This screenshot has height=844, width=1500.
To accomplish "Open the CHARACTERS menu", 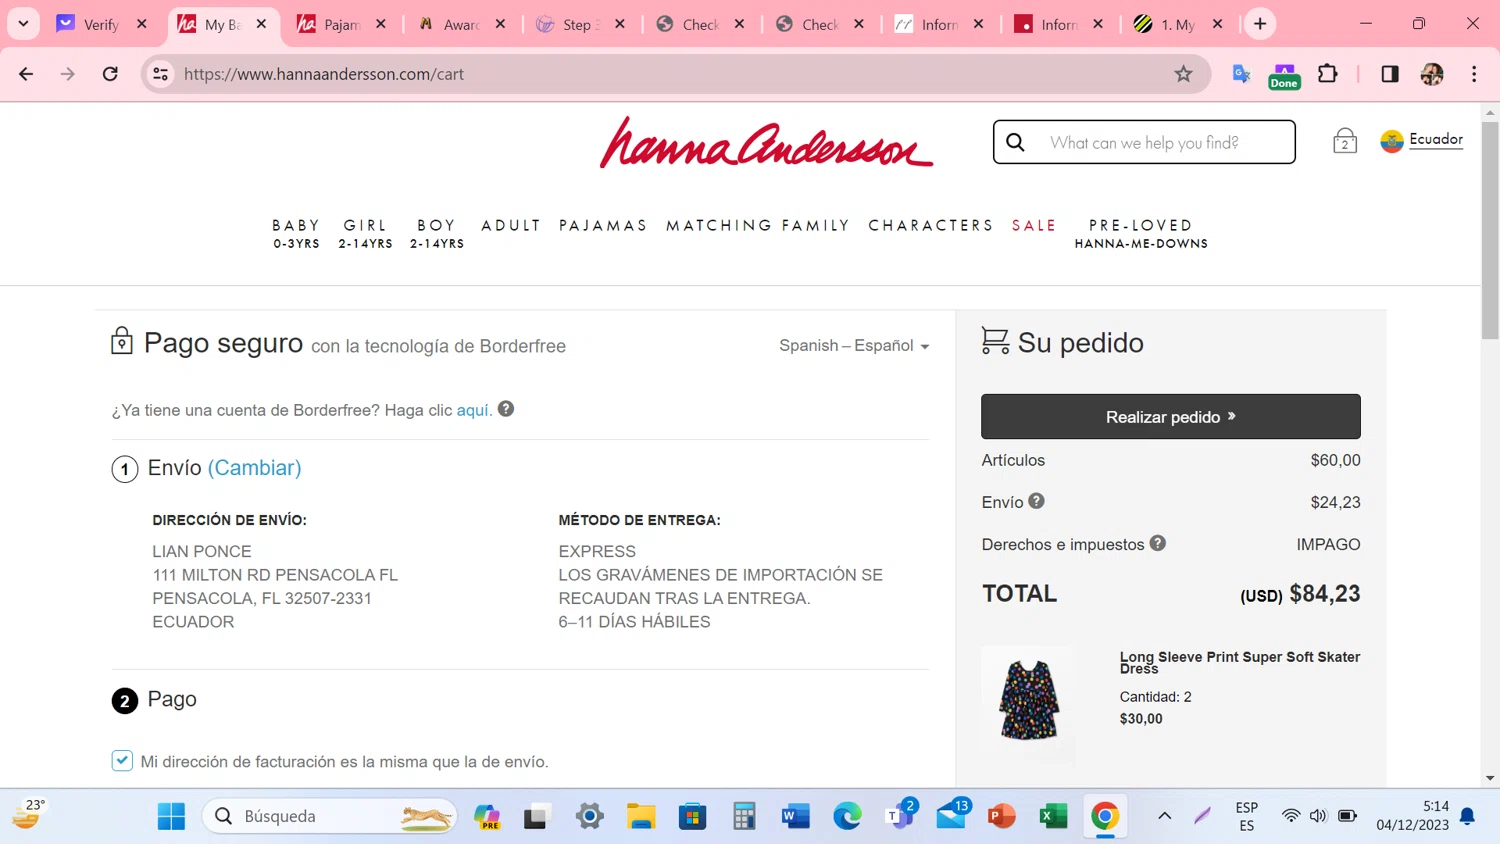I will coord(931,226).
